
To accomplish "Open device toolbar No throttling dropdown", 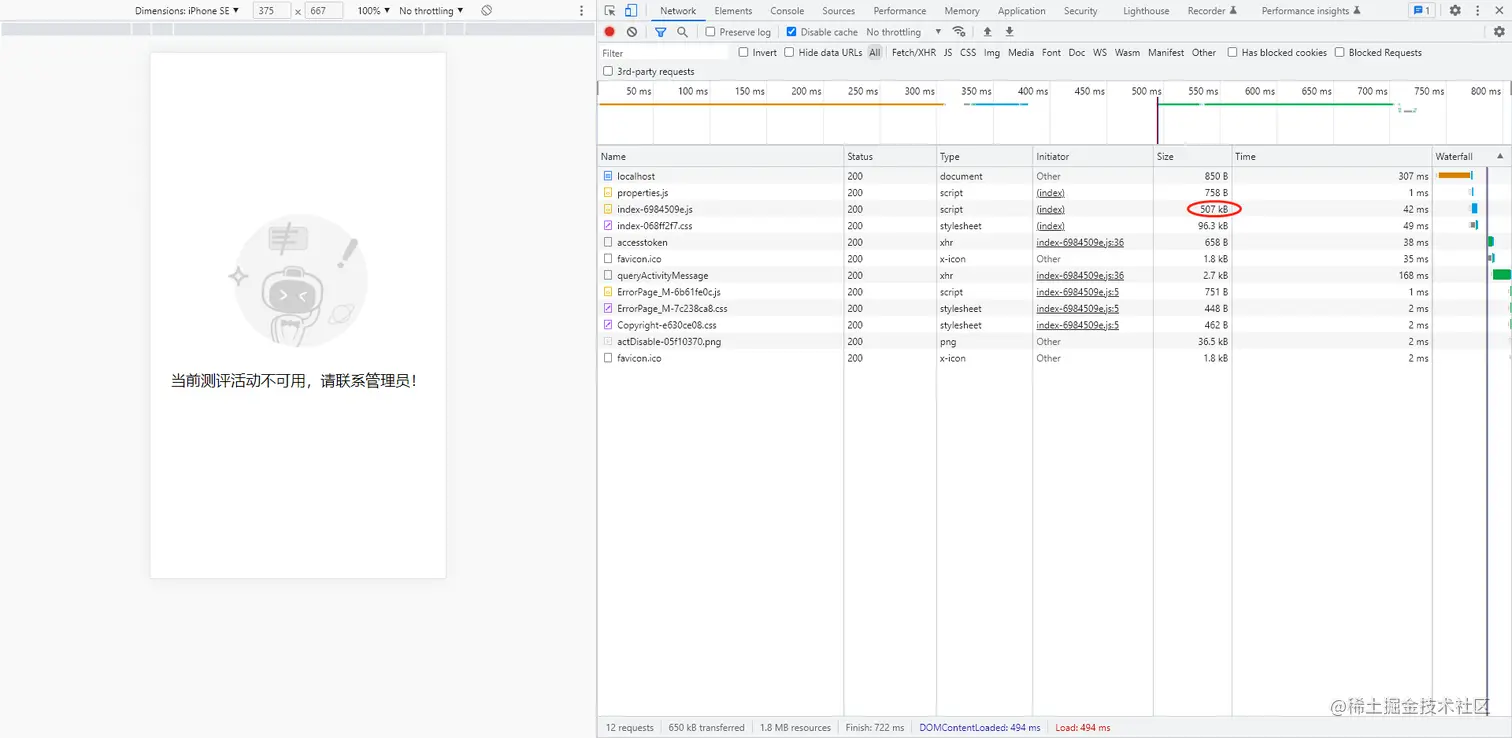I will tap(431, 11).
